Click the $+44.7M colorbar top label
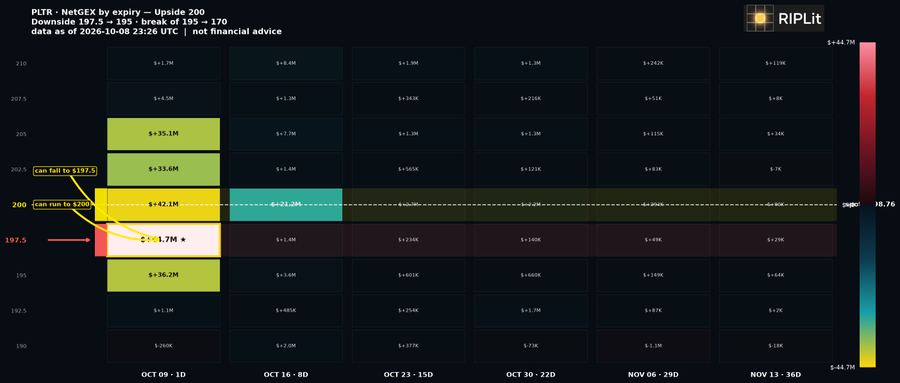Image resolution: width=900 pixels, height=383 pixels. 841,42
